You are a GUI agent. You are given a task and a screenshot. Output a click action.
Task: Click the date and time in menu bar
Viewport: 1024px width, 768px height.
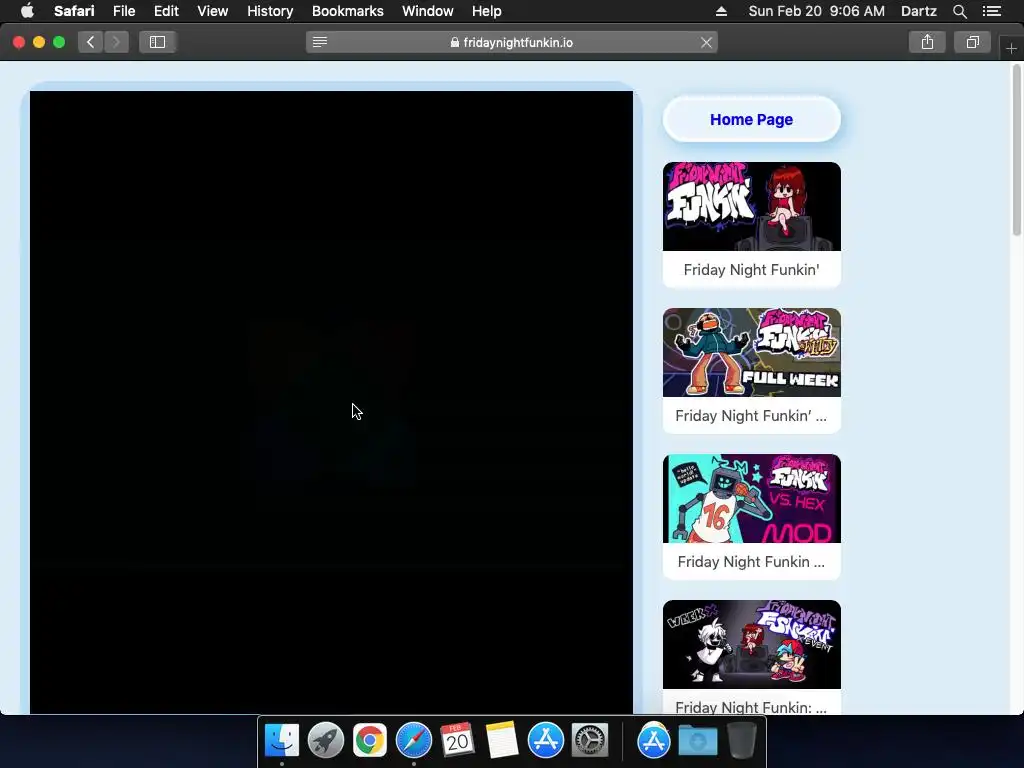(x=816, y=11)
